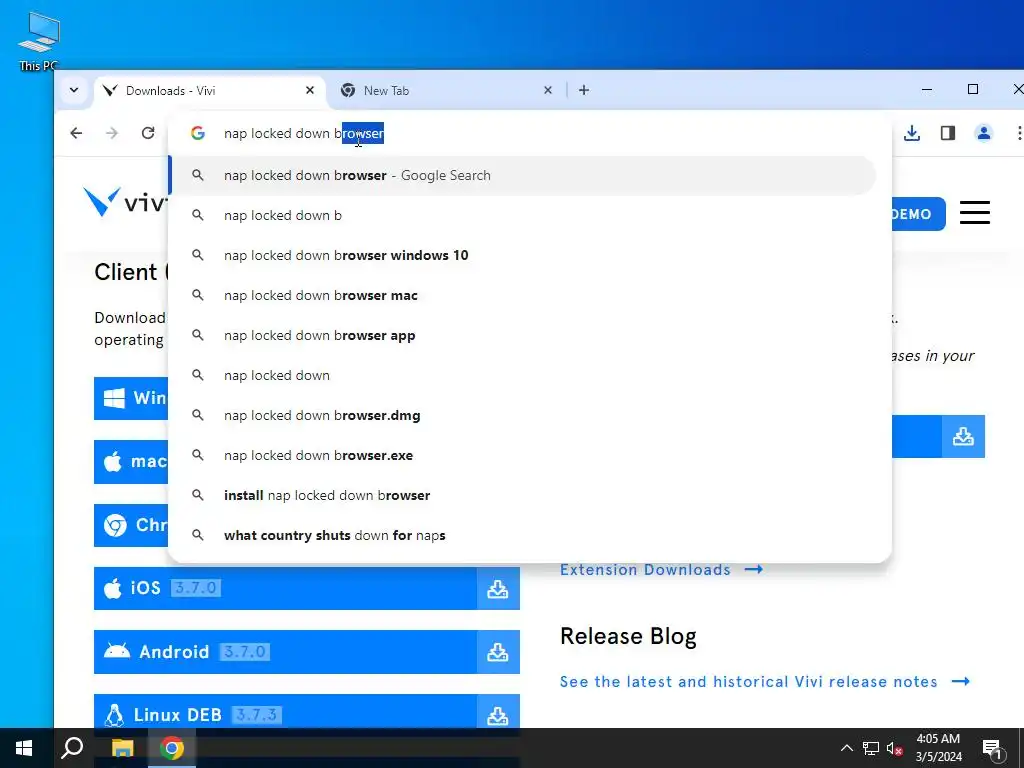Open the clock showing 4:05 AM

(x=938, y=748)
